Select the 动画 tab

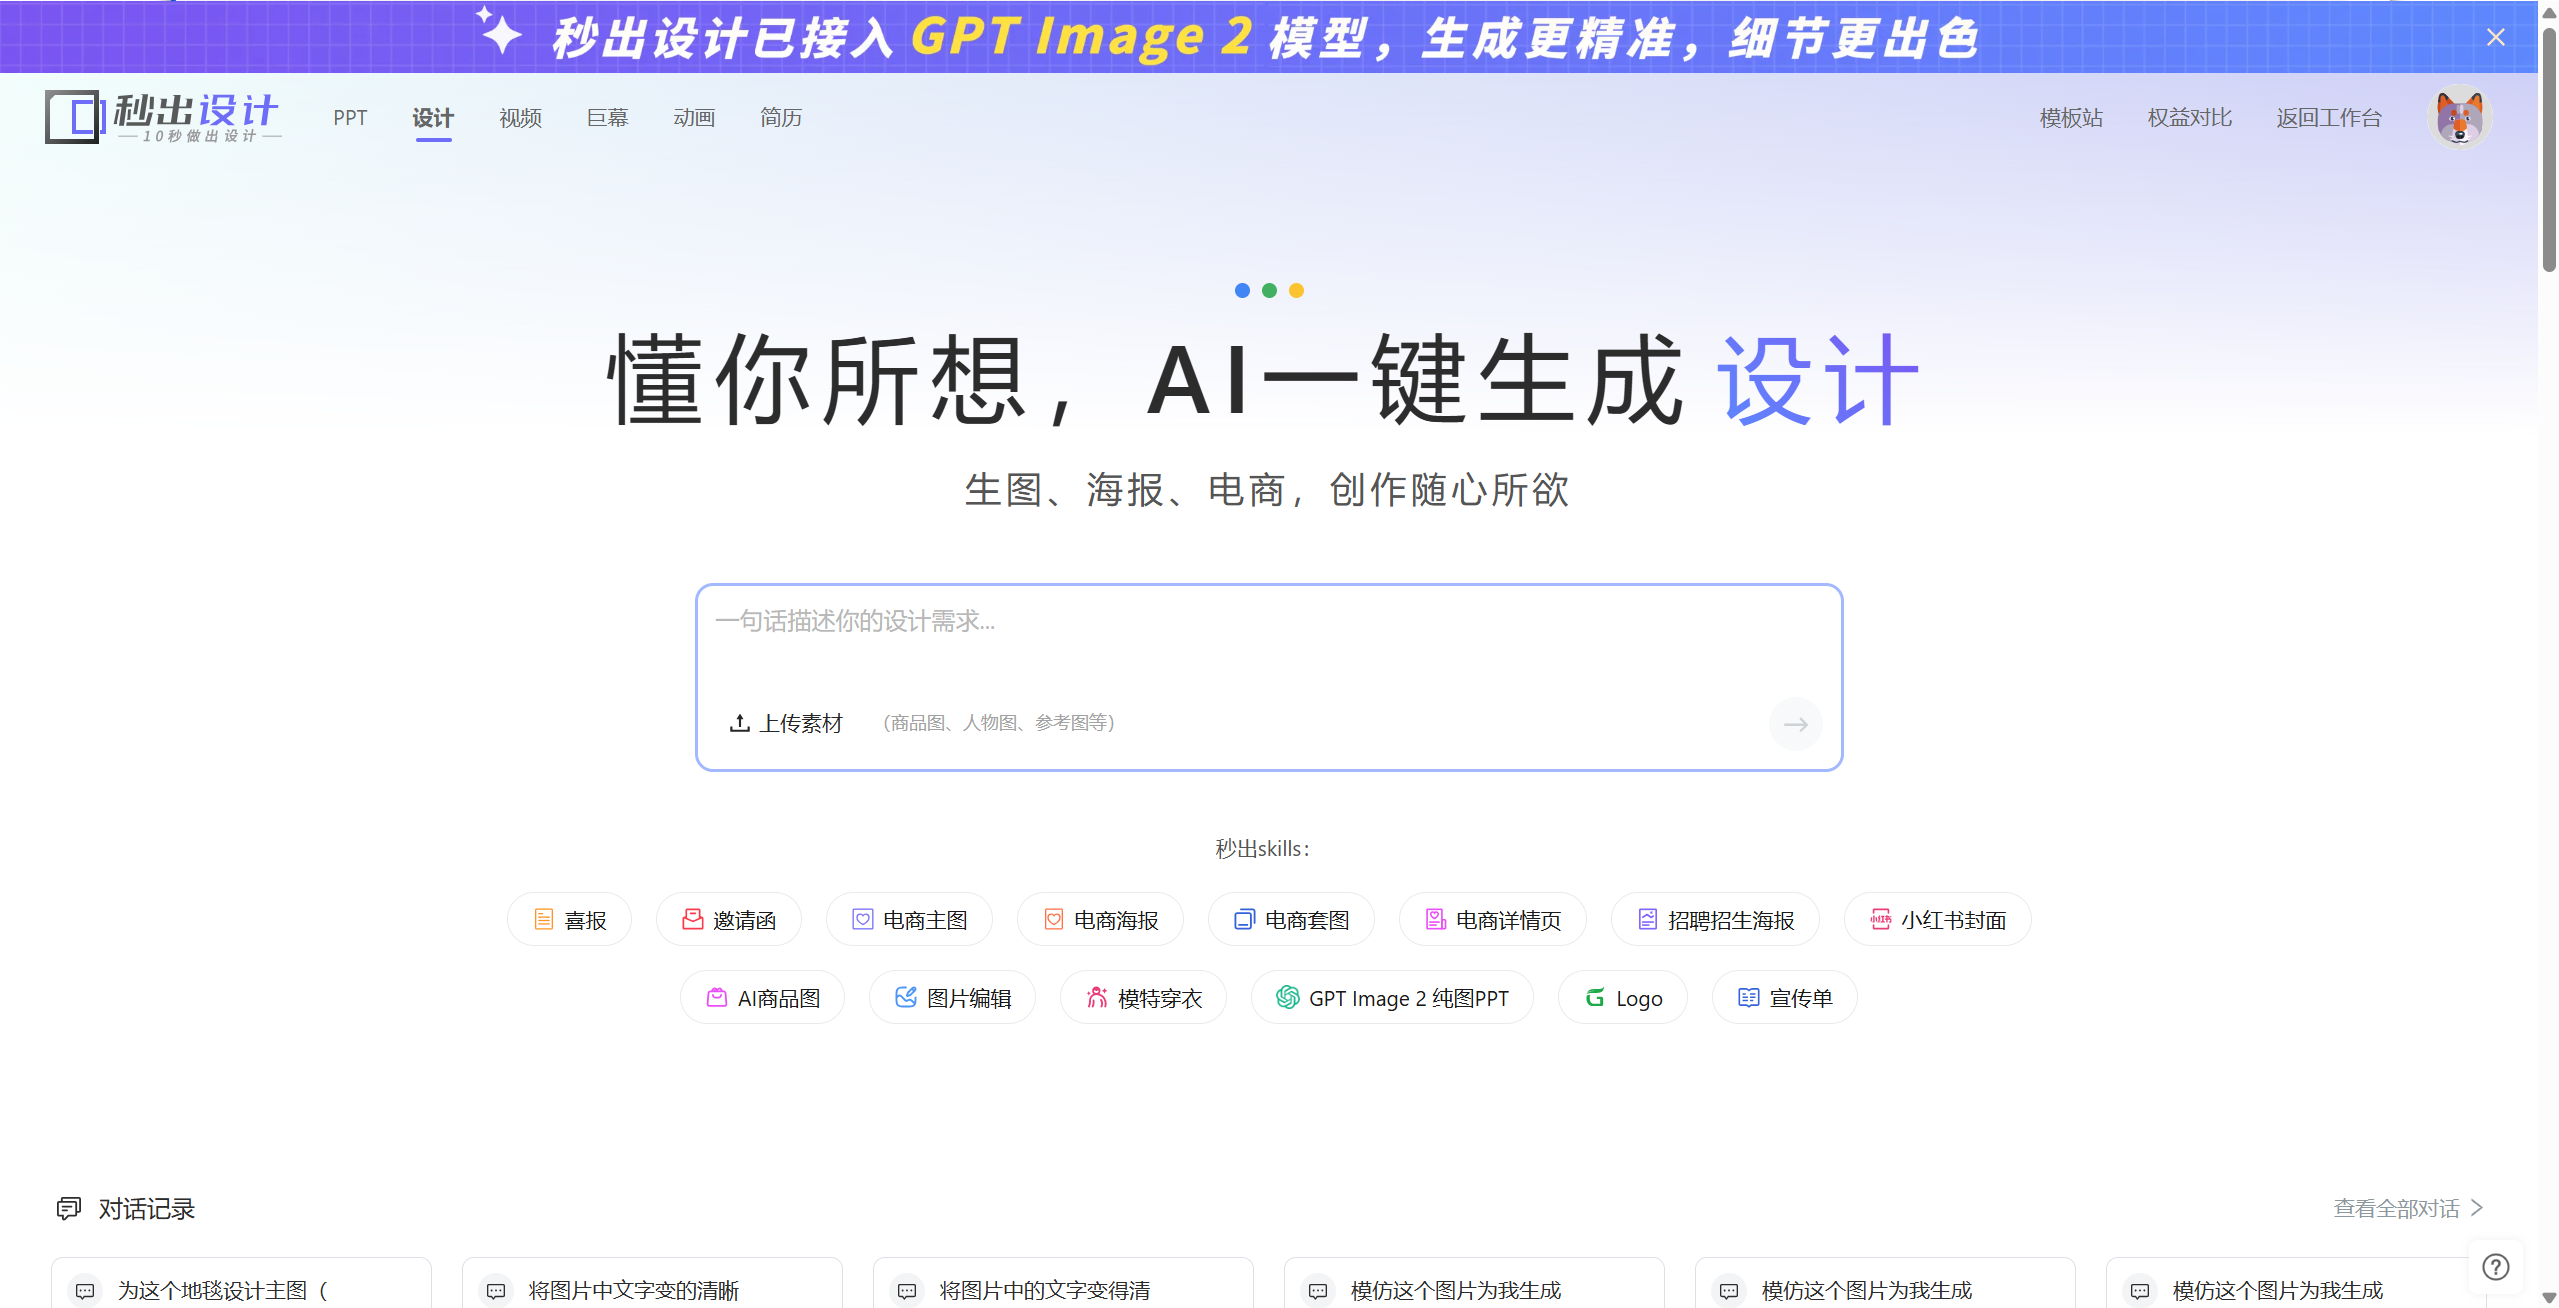click(x=694, y=118)
